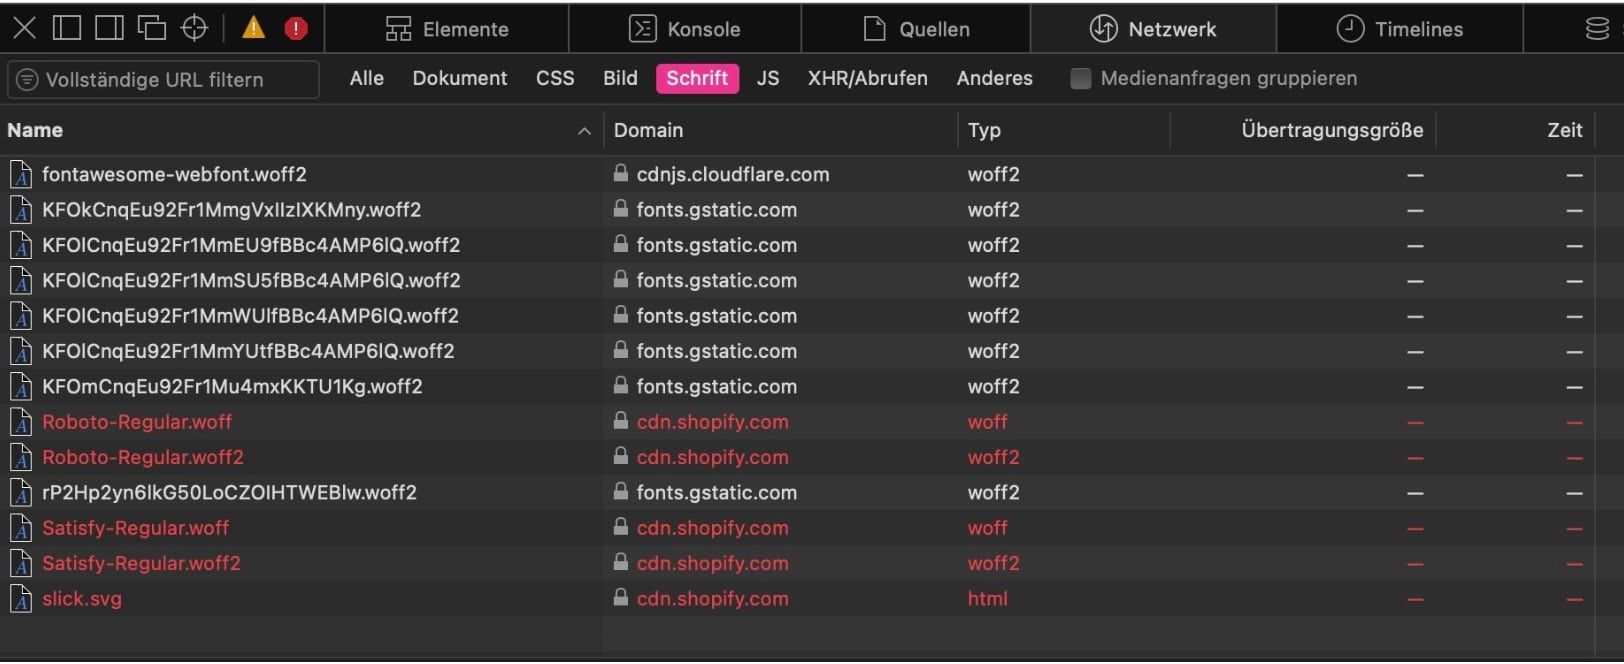Select the failed Roboto-Regular.woff2 request row

[143, 458]
